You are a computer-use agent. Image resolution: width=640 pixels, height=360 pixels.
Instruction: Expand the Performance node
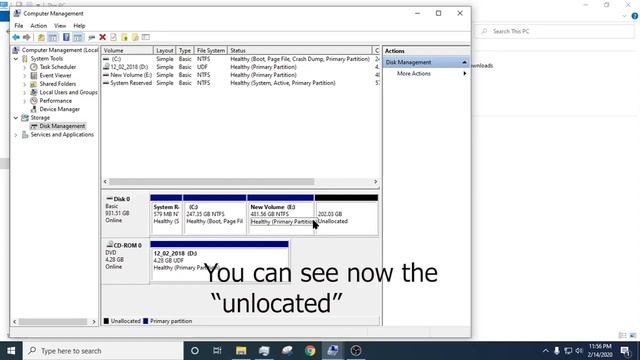click(x=24, y=101)
